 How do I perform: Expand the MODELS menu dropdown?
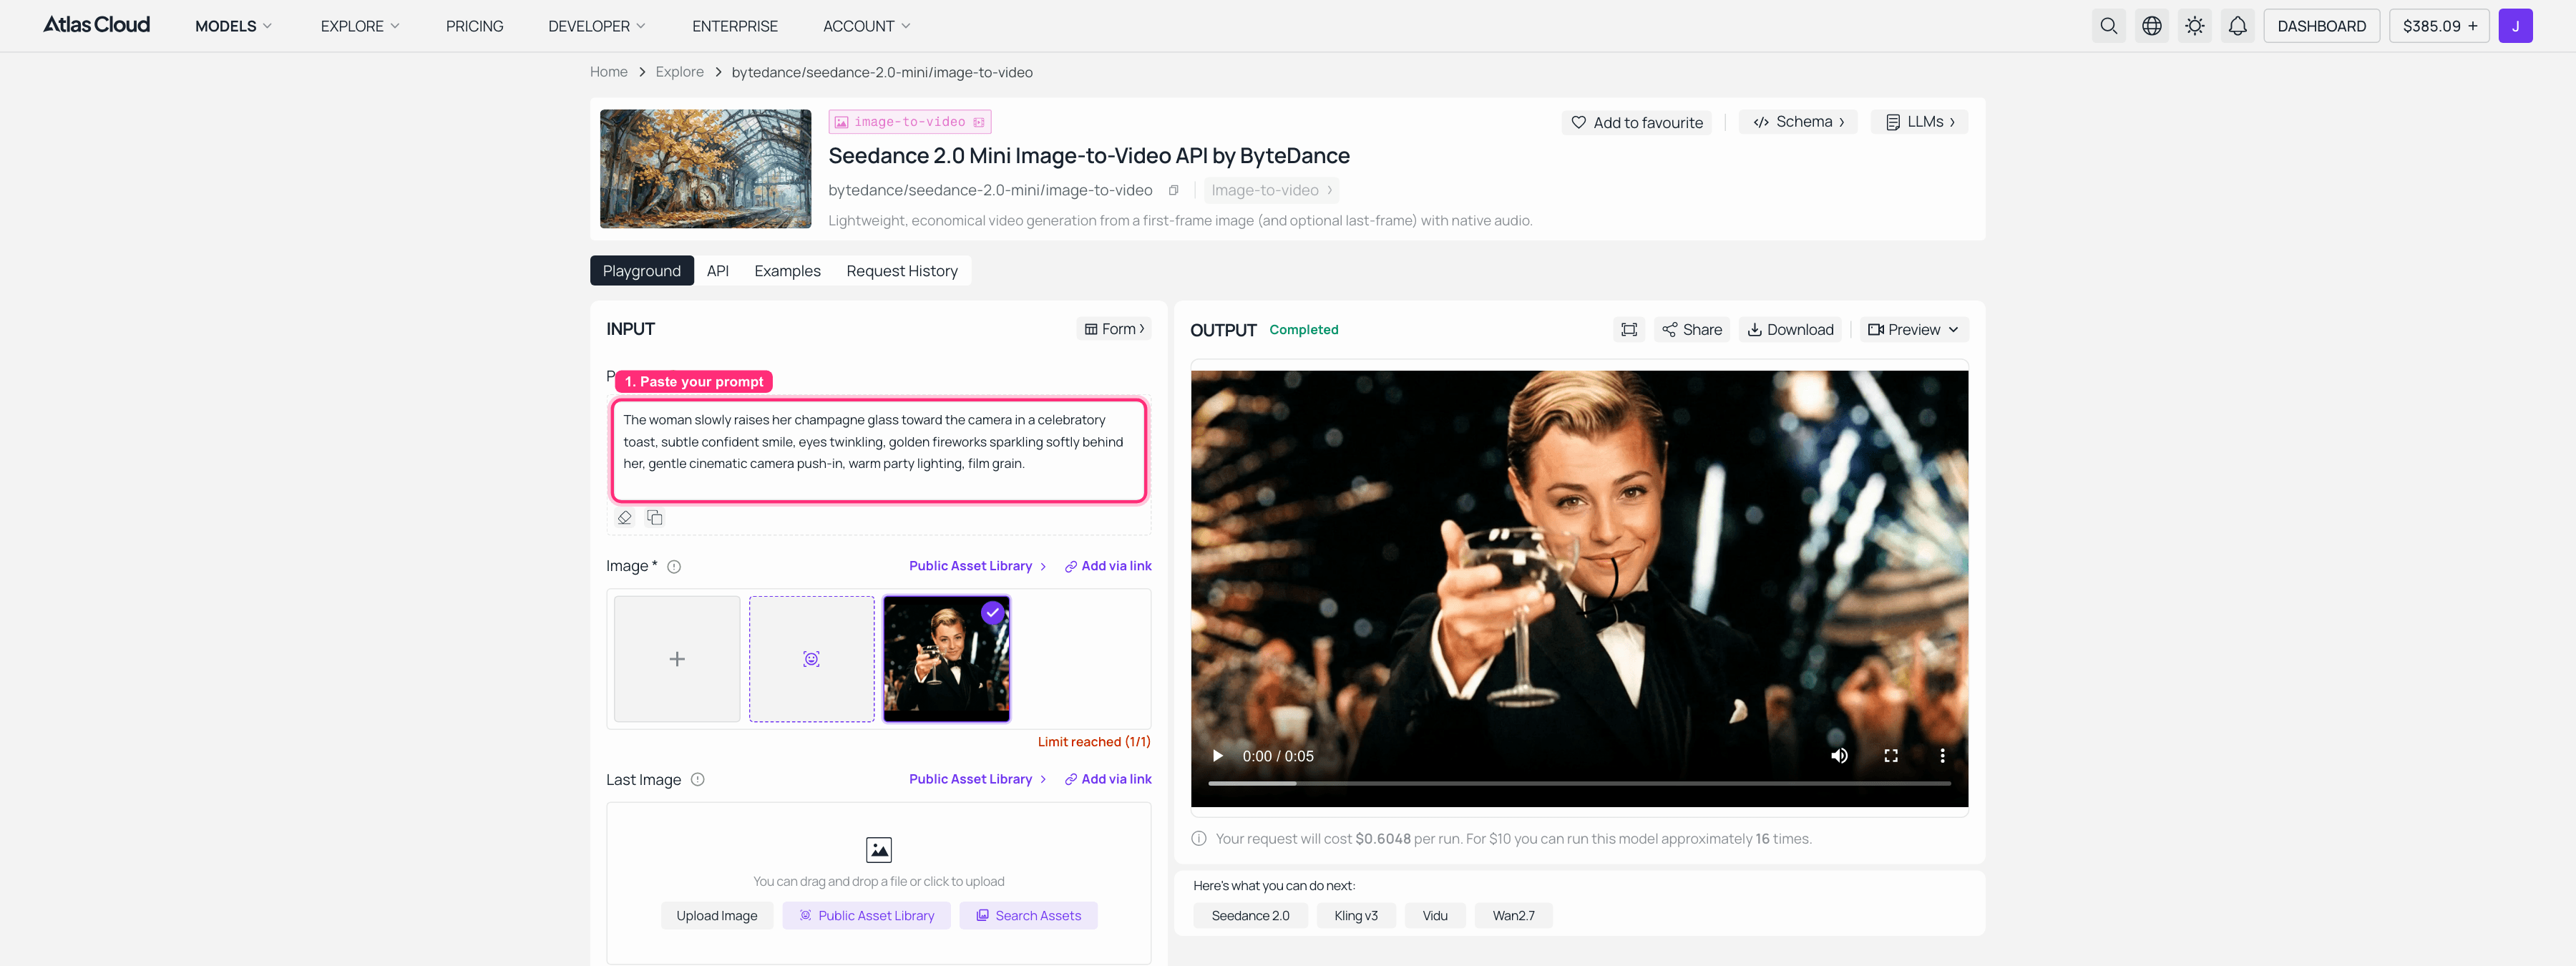click(x=233, y=26)
